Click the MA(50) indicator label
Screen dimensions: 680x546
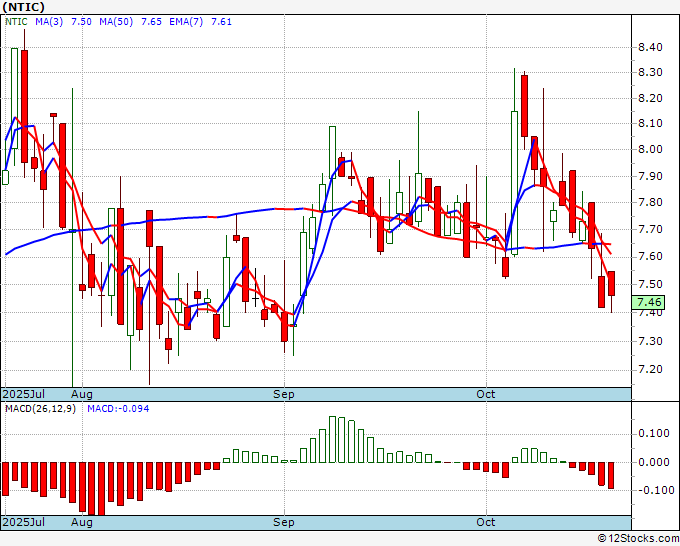(x=116, y=22)
